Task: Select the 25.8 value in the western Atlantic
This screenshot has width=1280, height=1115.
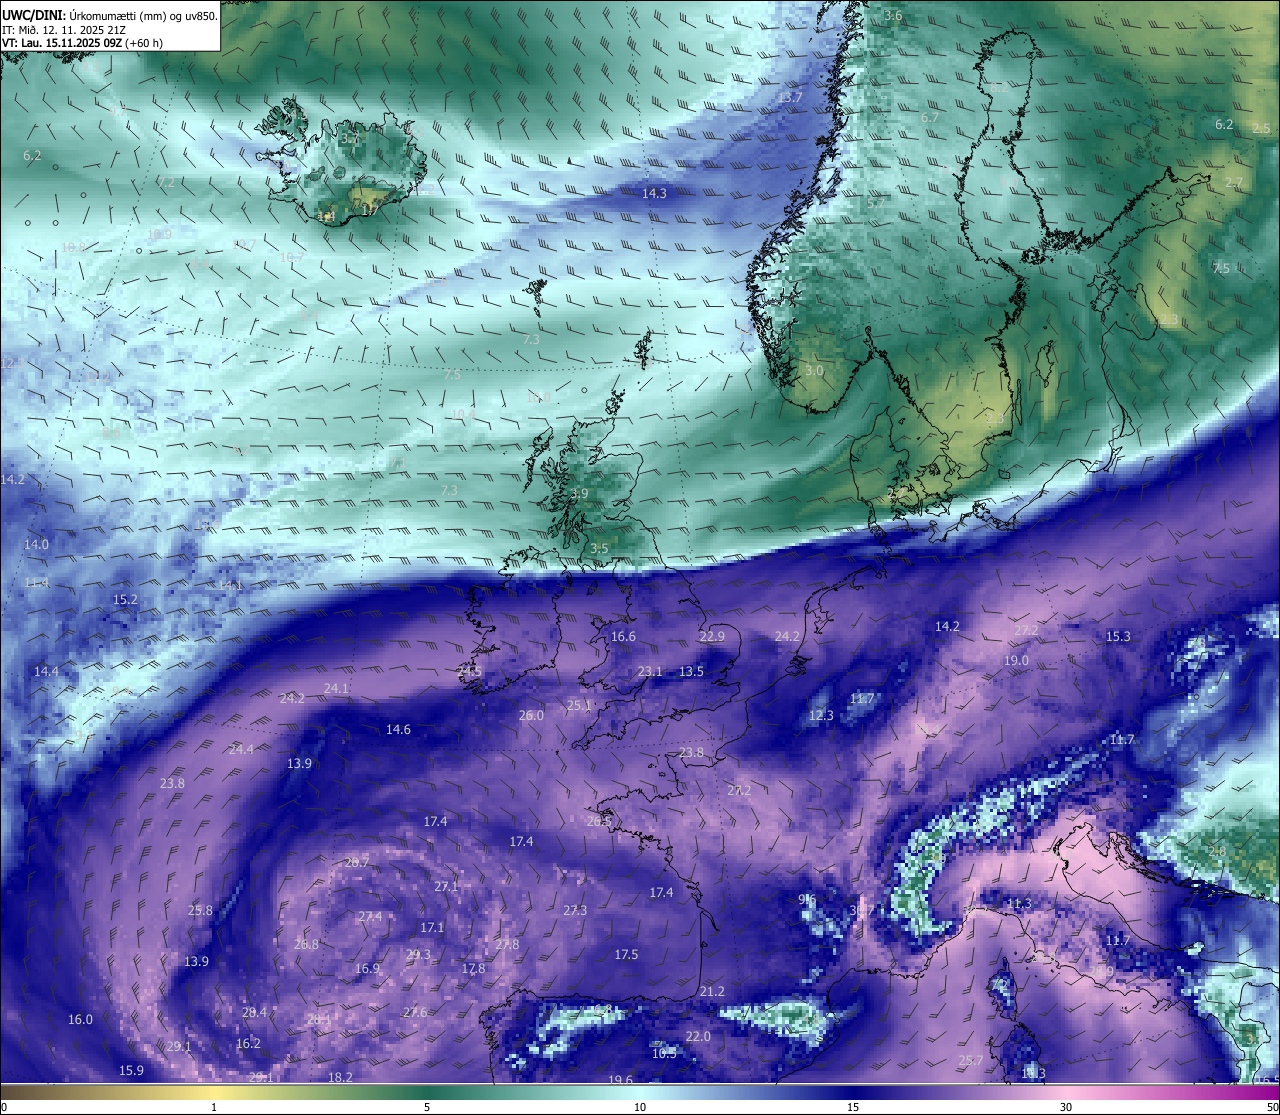Action: [x=200, y=910]
